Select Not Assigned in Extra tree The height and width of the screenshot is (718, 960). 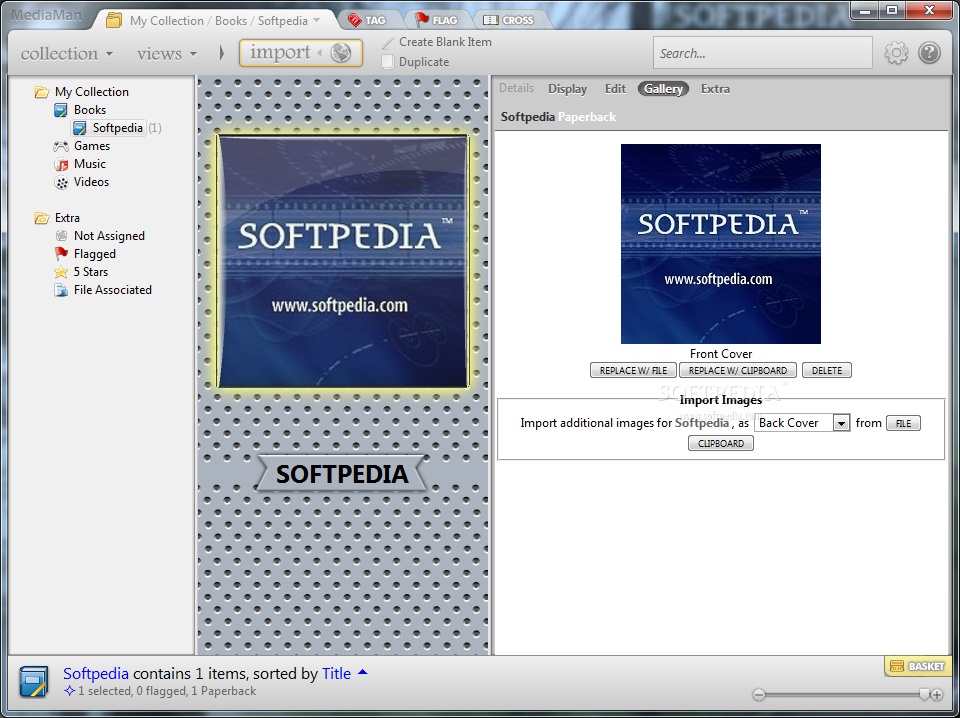click(x=109, y=236)
